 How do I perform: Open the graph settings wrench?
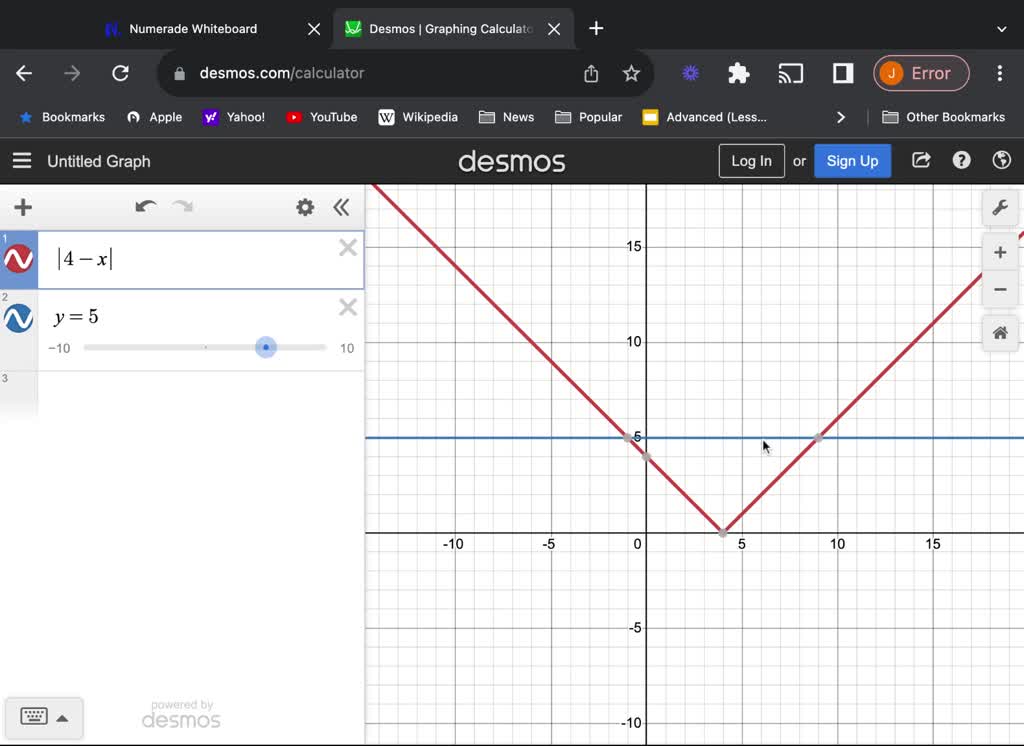coord(1000,207)
